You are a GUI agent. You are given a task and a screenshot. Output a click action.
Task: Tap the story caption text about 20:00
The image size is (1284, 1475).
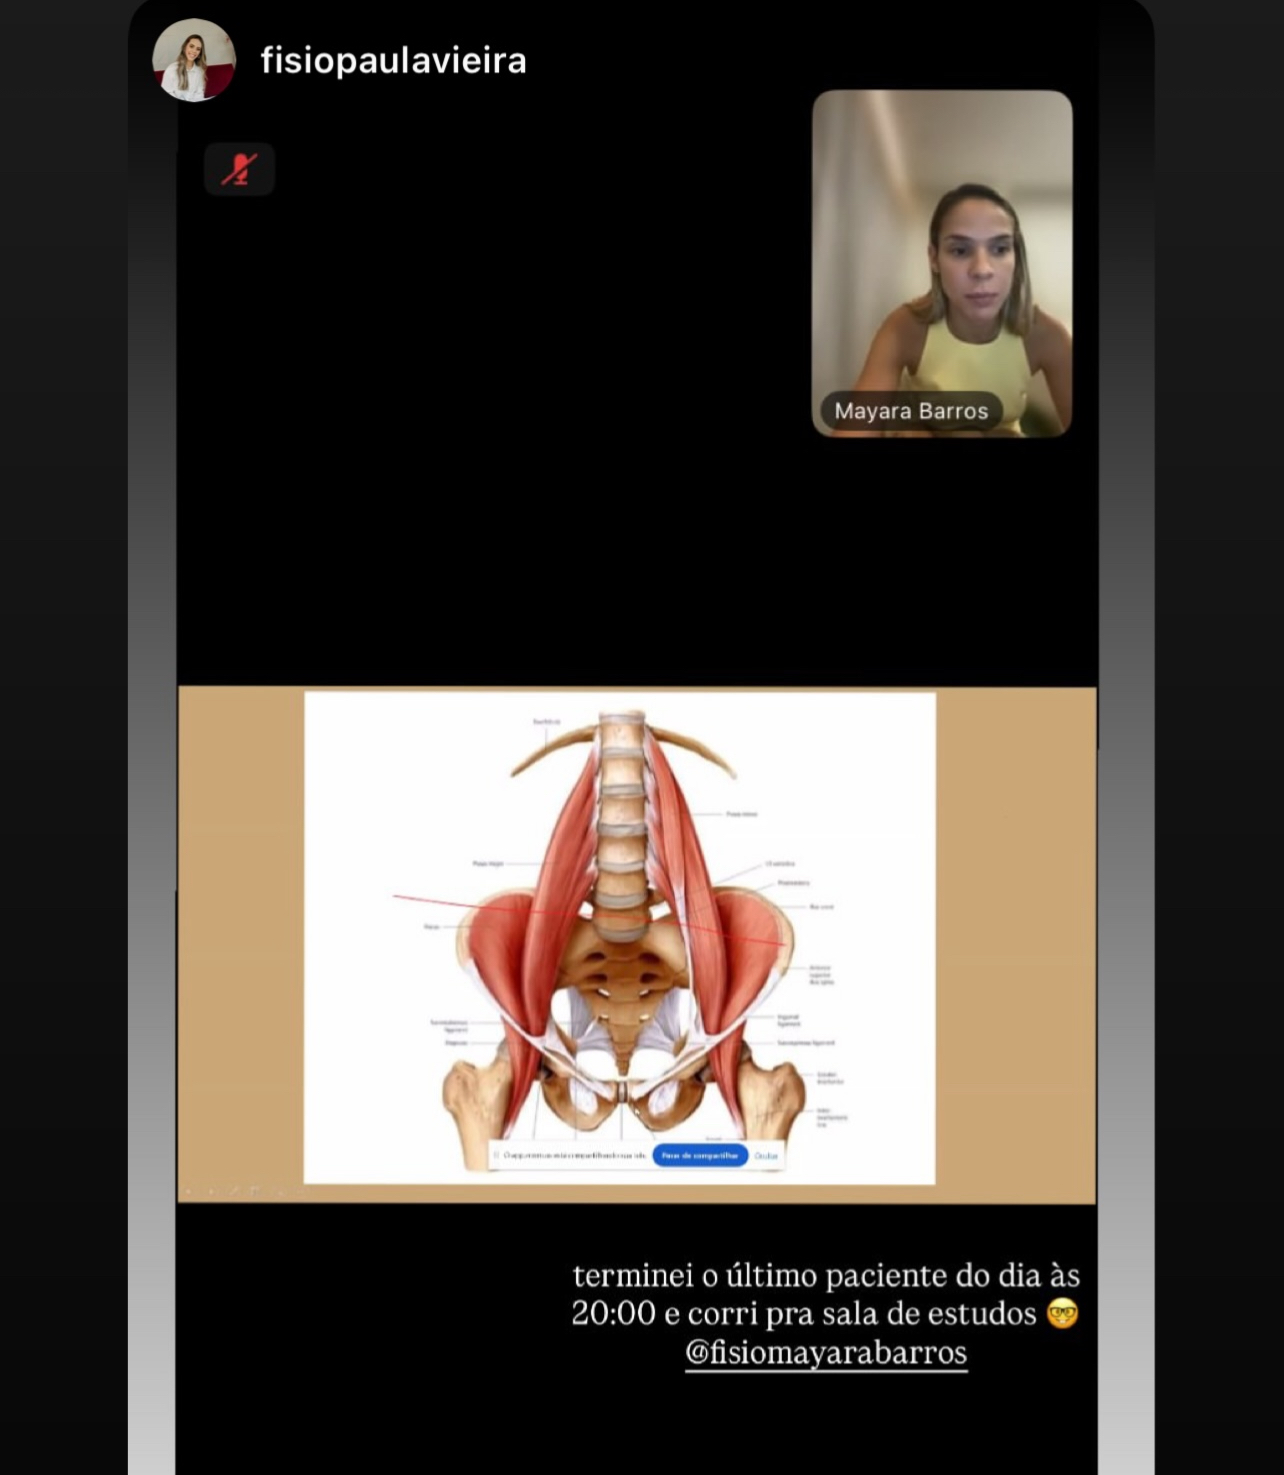[x=825, y=1294]
